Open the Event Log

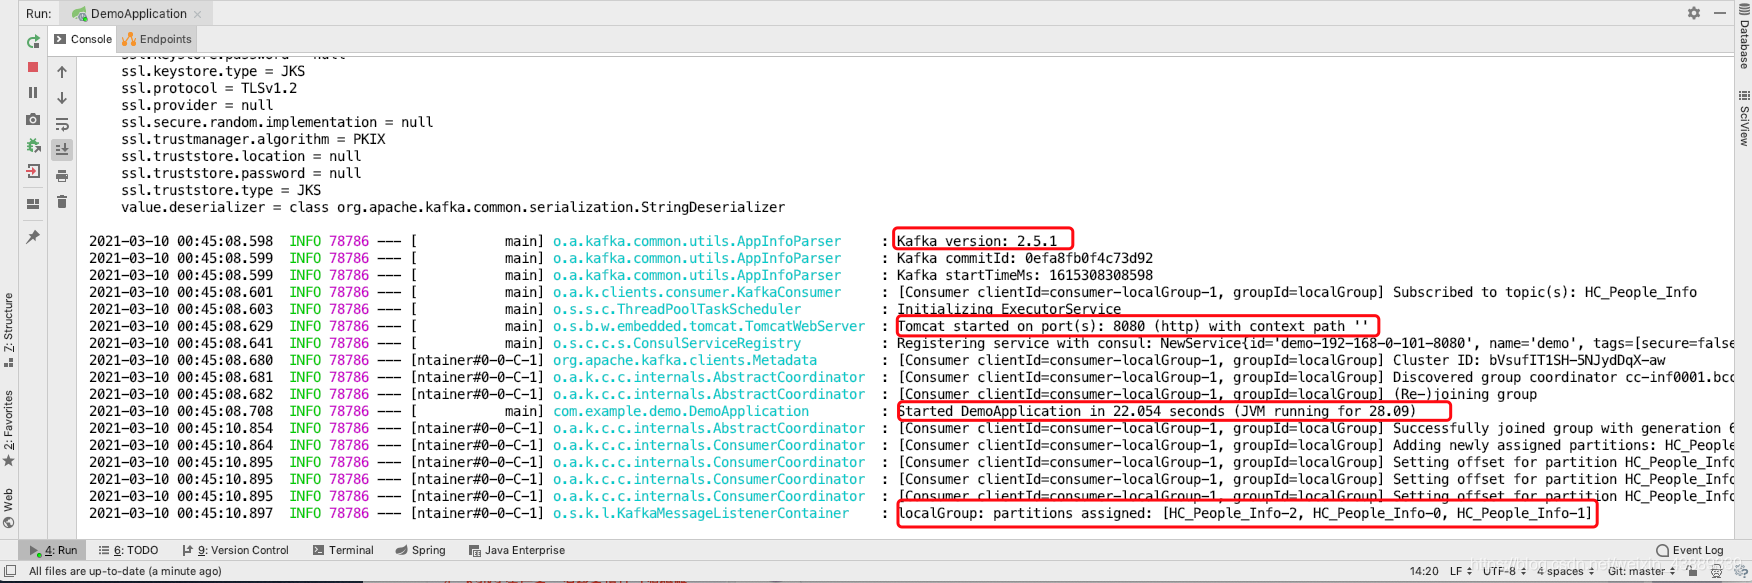[x=1690, y=550]
